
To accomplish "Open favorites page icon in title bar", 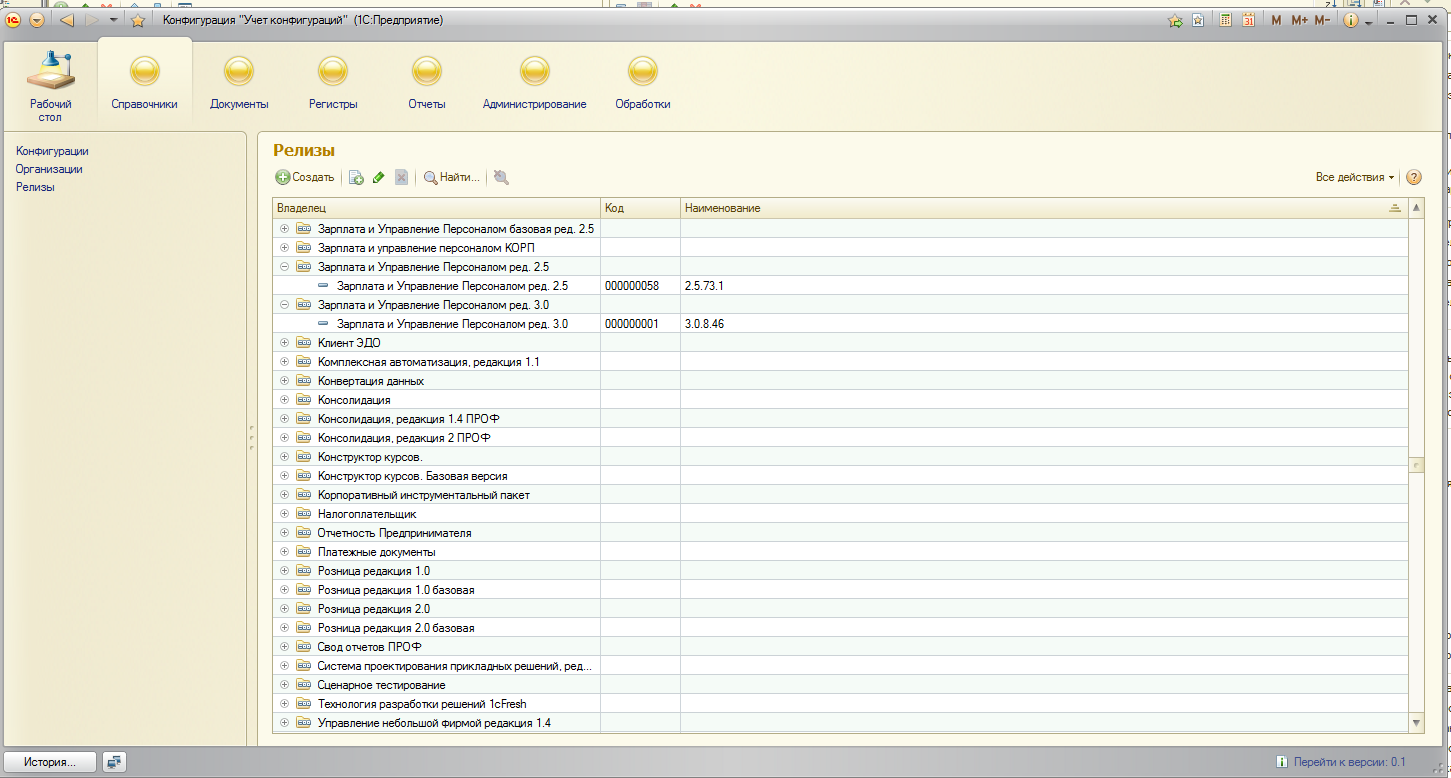I will (x=1198, y=20).
